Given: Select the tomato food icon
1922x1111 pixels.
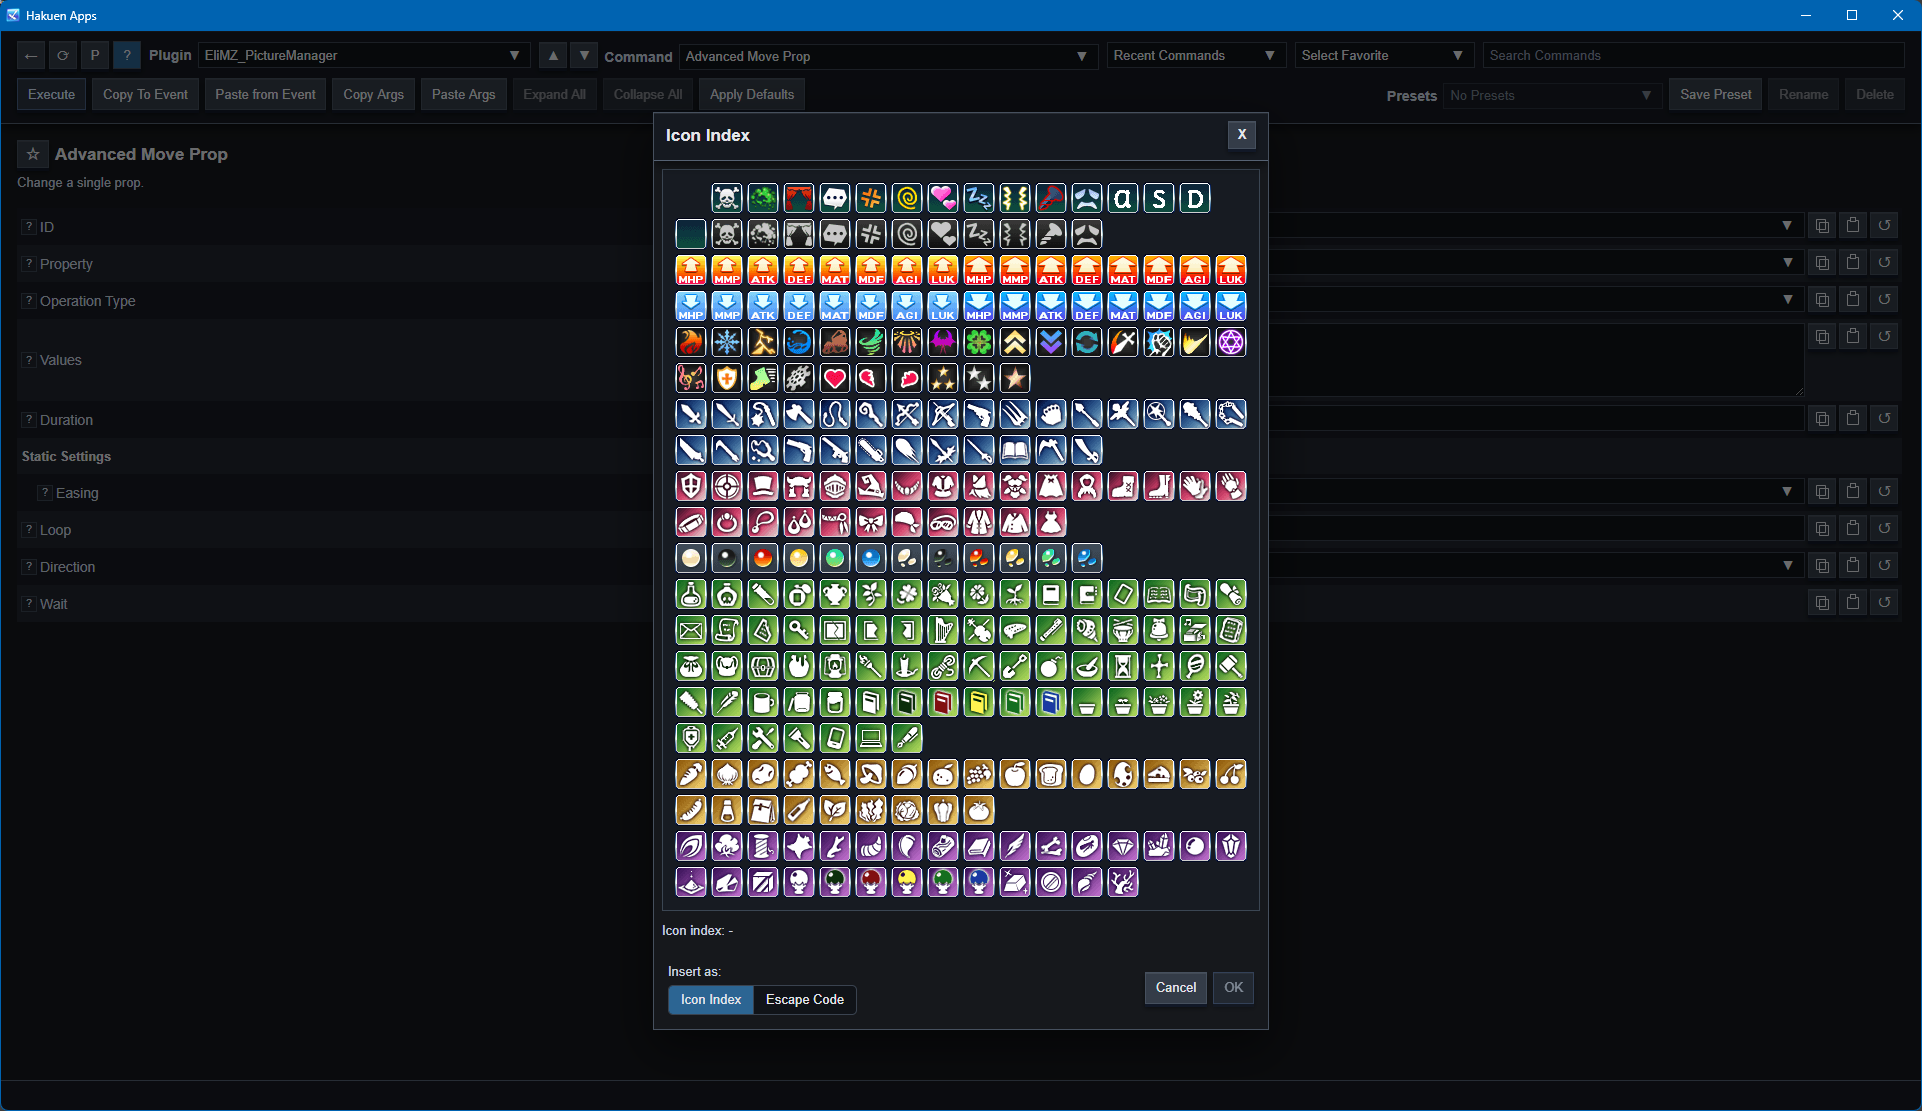Looking at the screenshot, I should pos(979,810).
